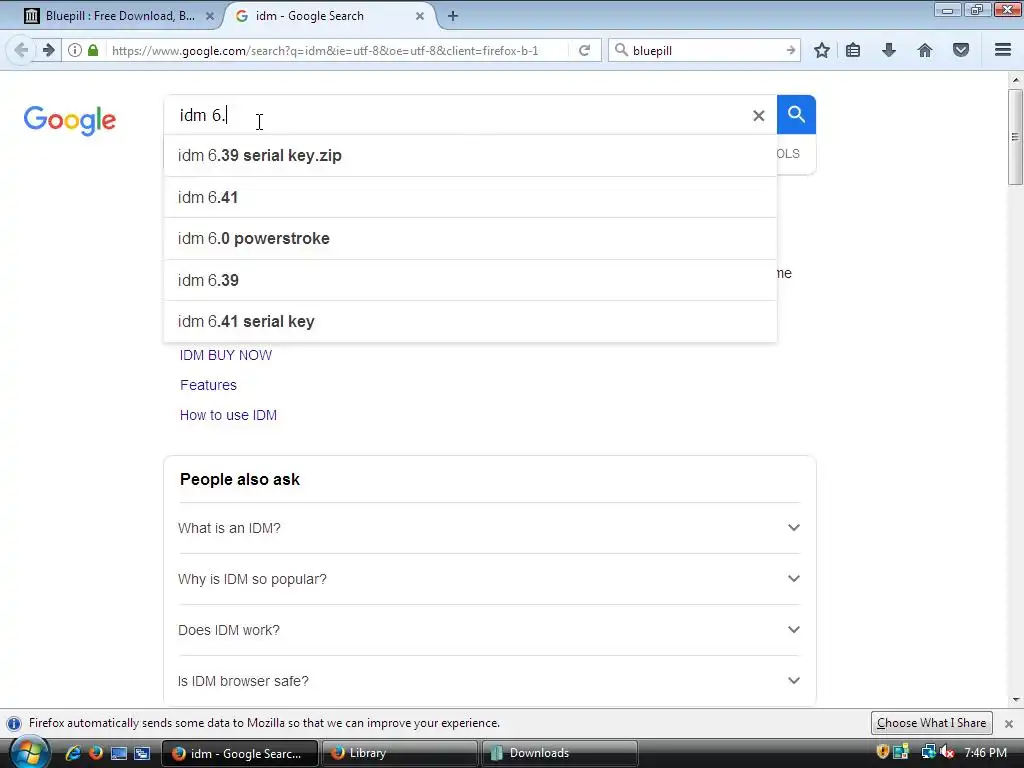Launch Internet Explorer from the taskbar
1024x768 pixels.
[72, 753]
